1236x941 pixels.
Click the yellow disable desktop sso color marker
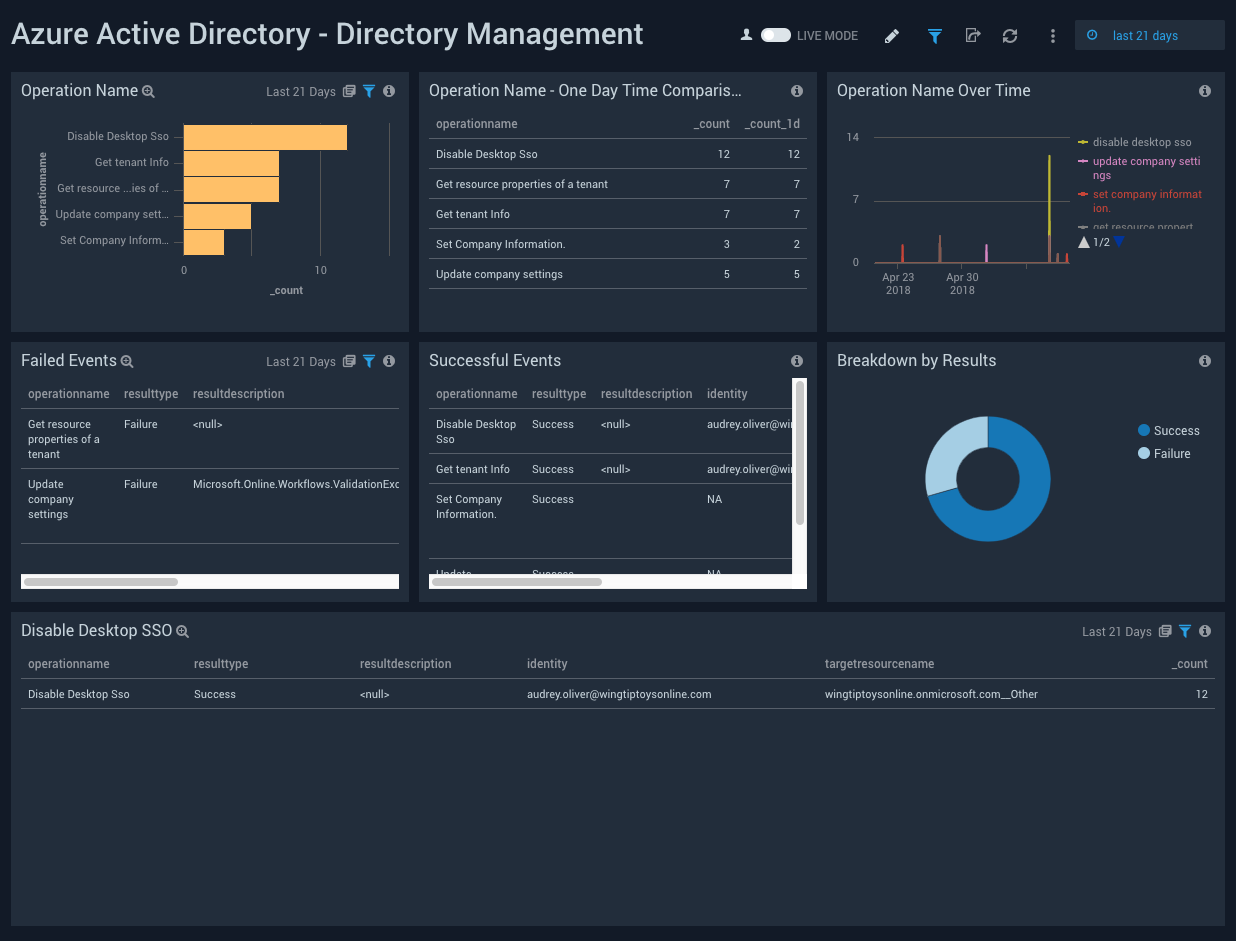click(x=1085, y=142)
